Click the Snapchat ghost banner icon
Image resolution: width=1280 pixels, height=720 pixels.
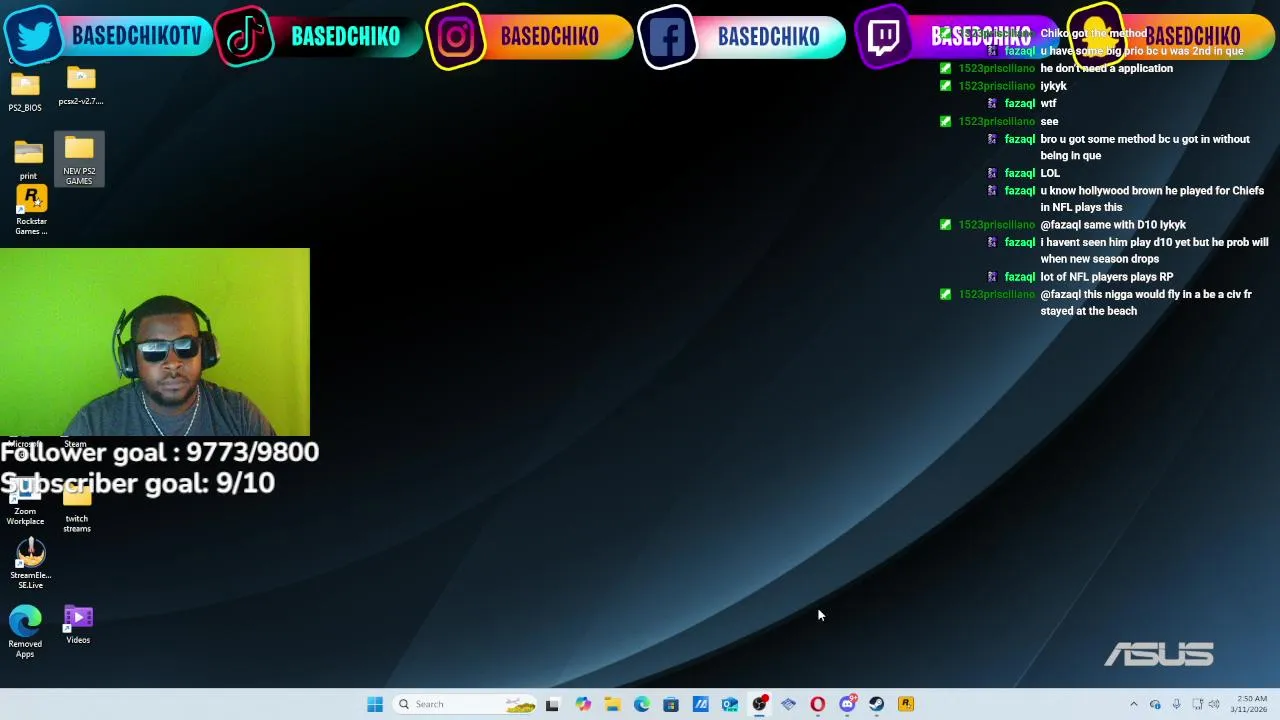(x=1097, y=33)
